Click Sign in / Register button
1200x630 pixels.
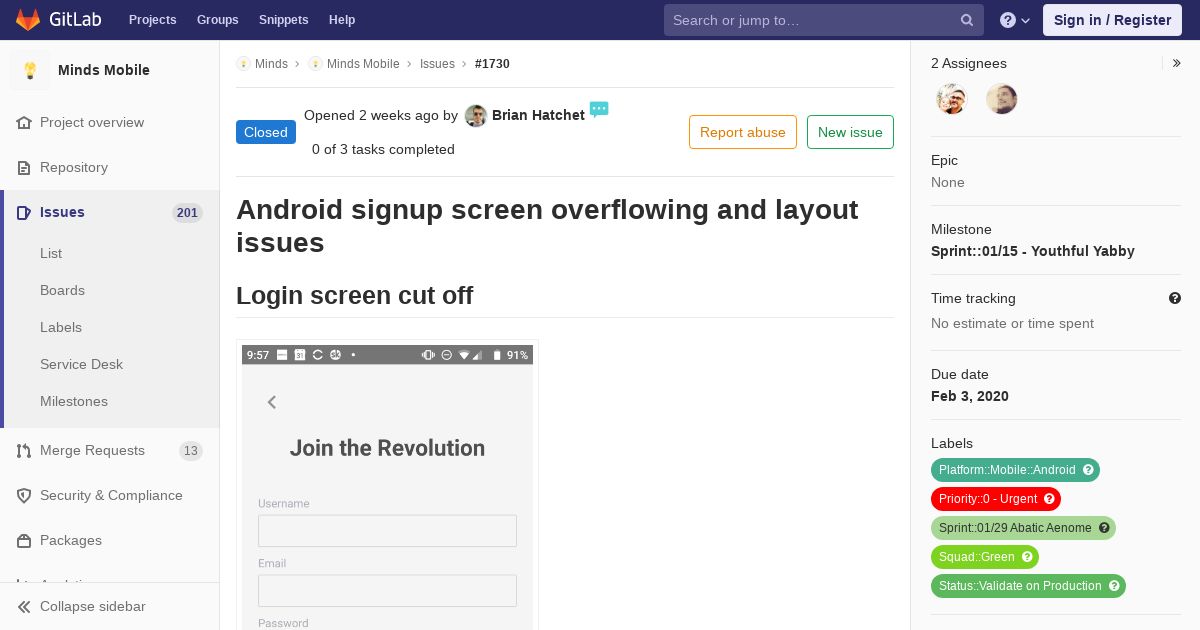click(1112, 20)
